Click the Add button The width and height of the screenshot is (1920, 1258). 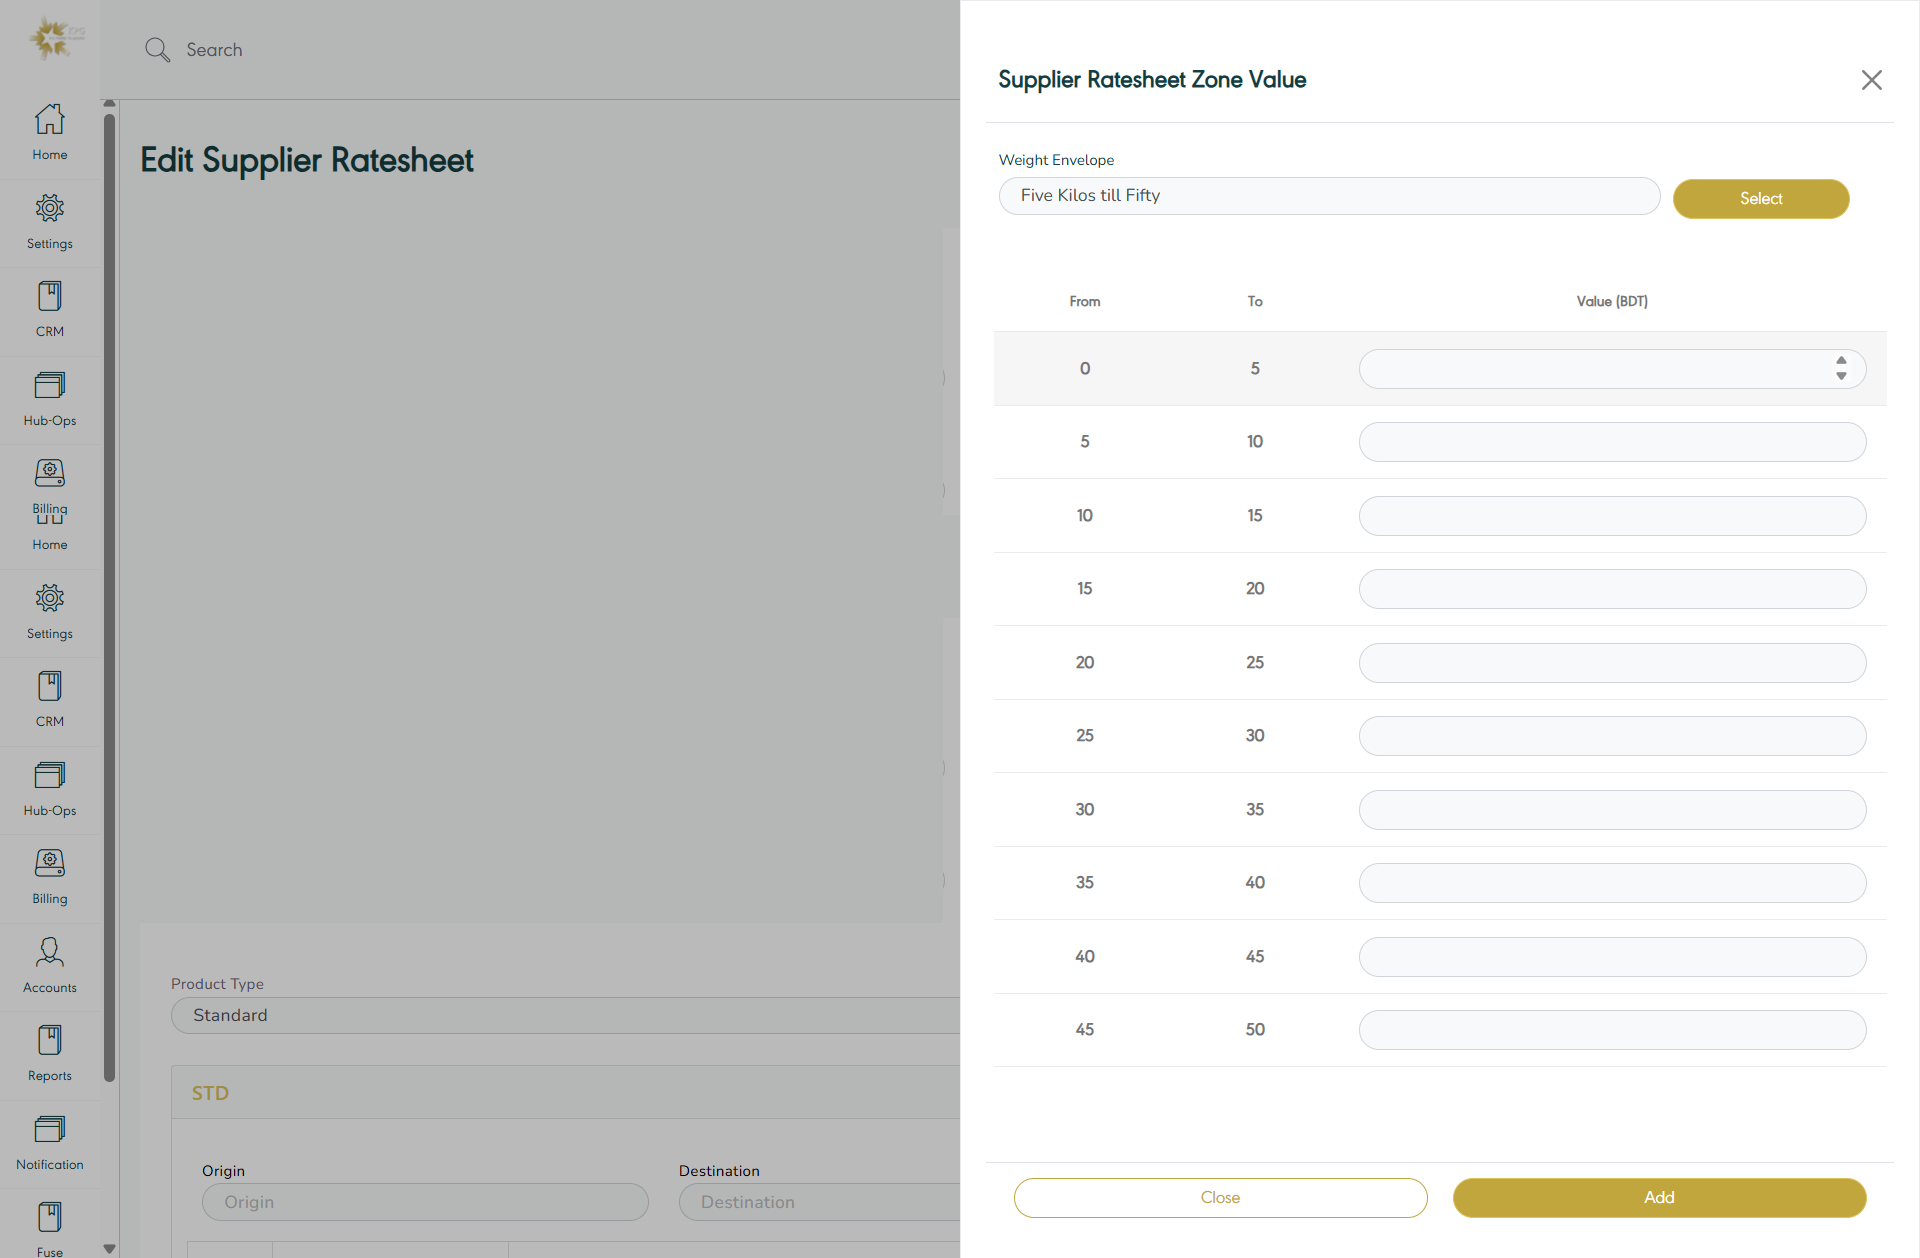click(x=1659, y=1197)
